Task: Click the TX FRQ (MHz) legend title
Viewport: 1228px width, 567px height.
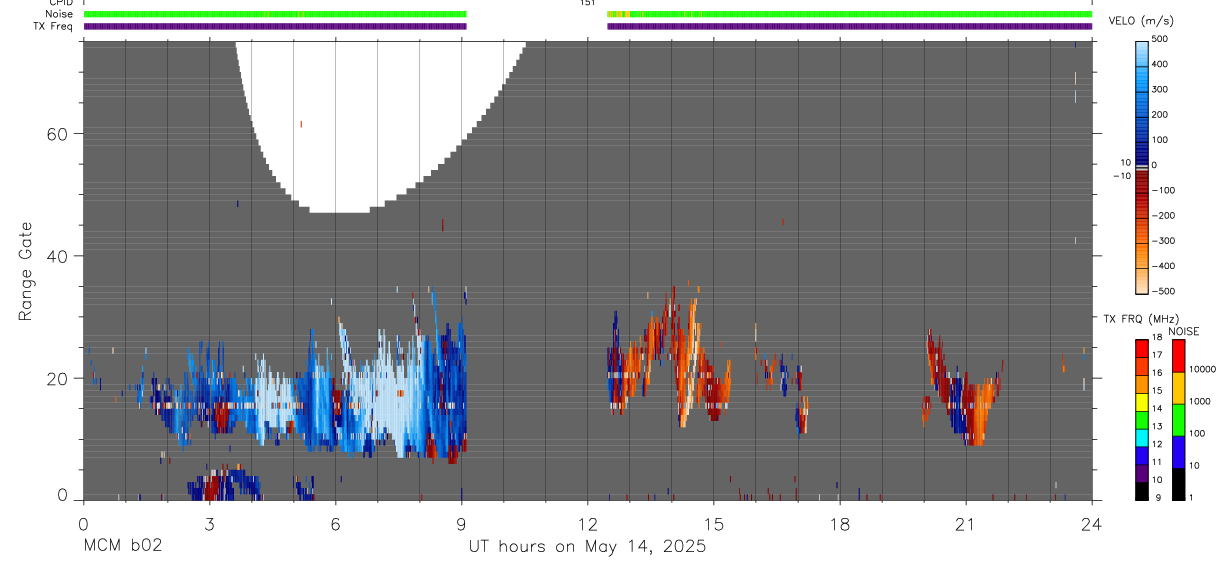Action: pos(1140,319)
